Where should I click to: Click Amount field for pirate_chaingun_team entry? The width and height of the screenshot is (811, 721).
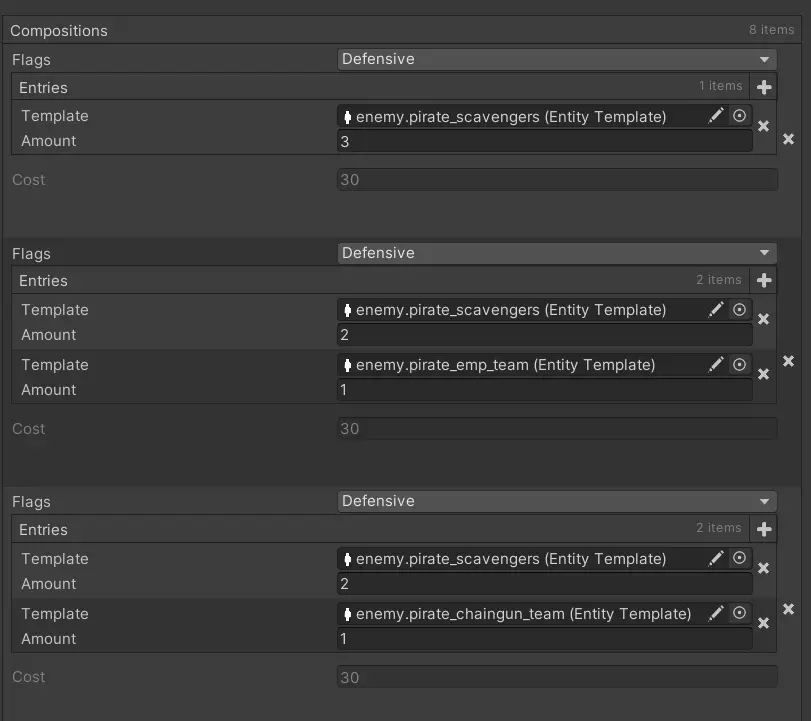click(x=544, y=639)
